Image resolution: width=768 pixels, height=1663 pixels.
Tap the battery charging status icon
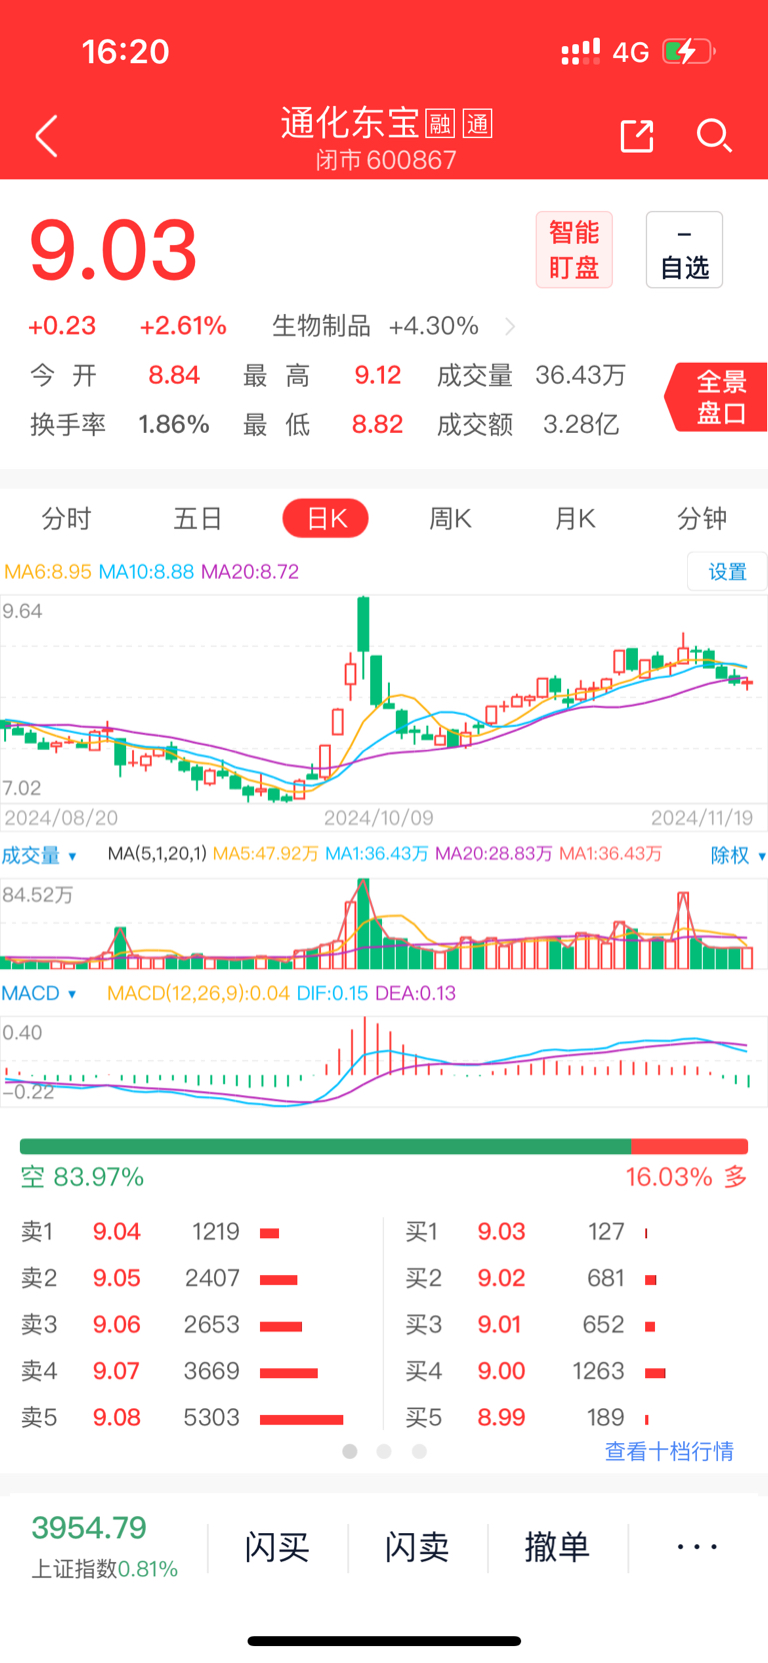pos(688,51)
